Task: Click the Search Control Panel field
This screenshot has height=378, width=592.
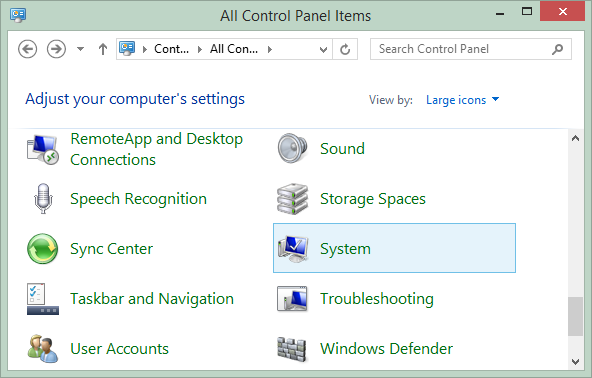Action: [470, 49]
